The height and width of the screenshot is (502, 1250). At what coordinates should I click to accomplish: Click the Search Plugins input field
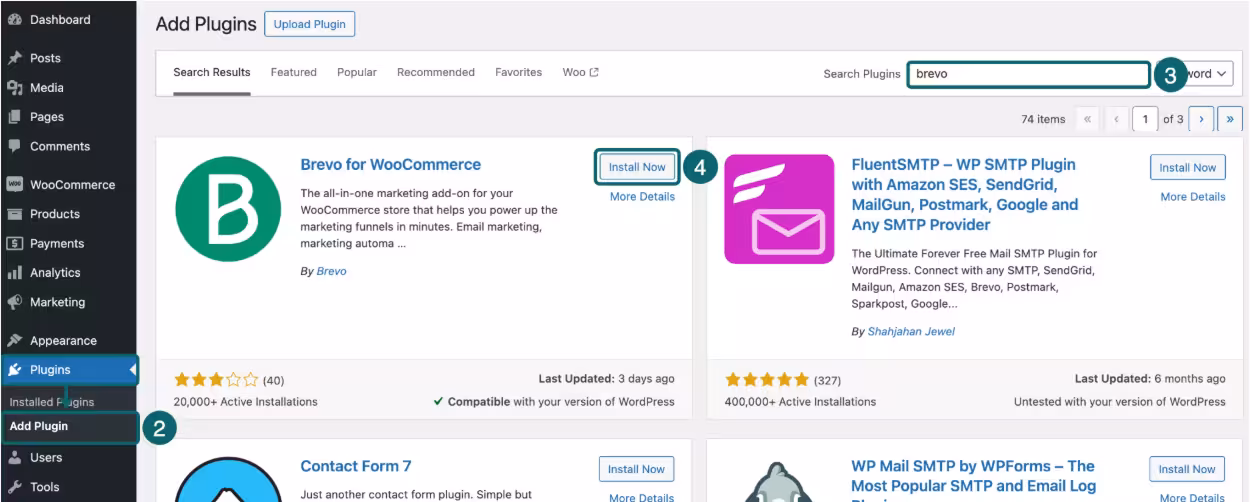tap(1029, 74)
